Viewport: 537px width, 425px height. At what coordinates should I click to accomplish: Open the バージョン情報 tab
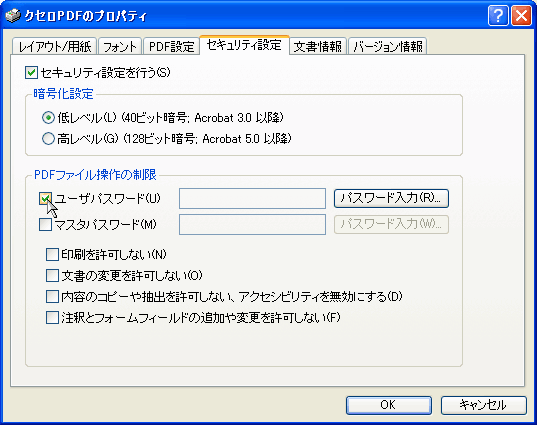(x=387, y=46)
